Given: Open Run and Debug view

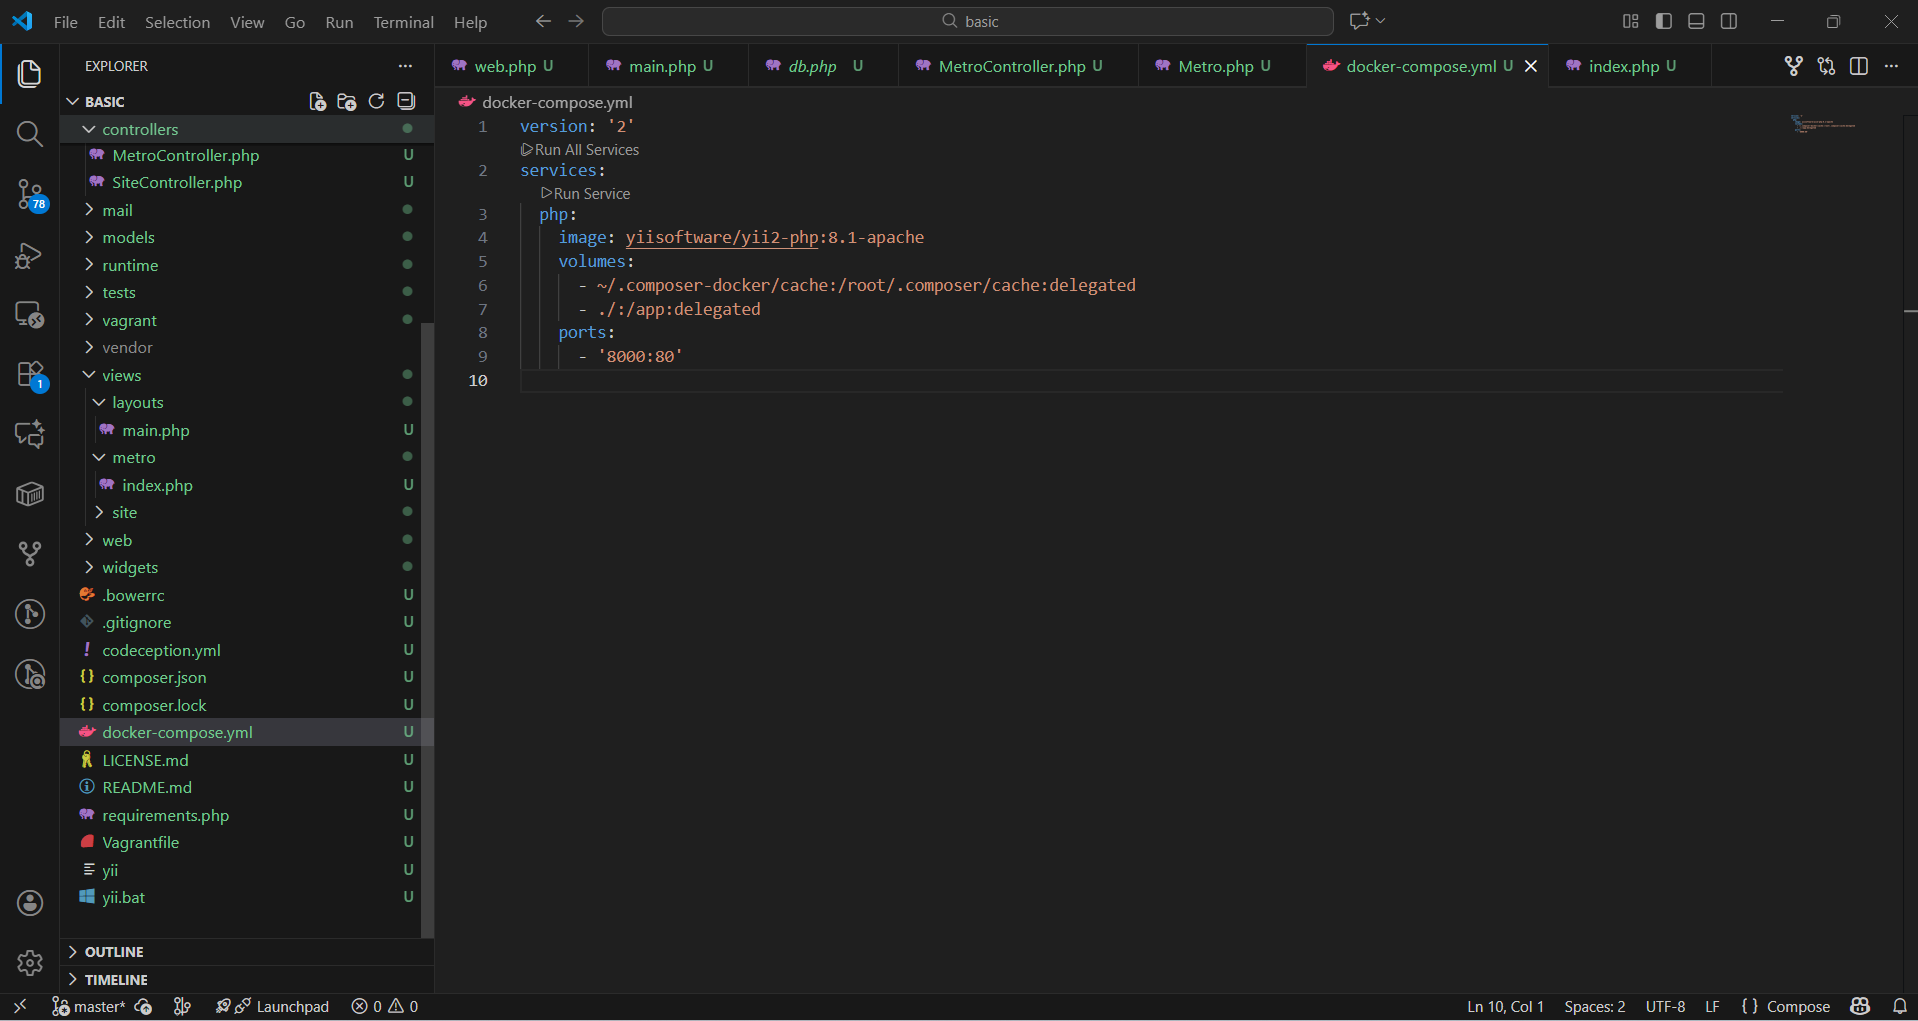Looking at the screenshot, I should 29,255.
